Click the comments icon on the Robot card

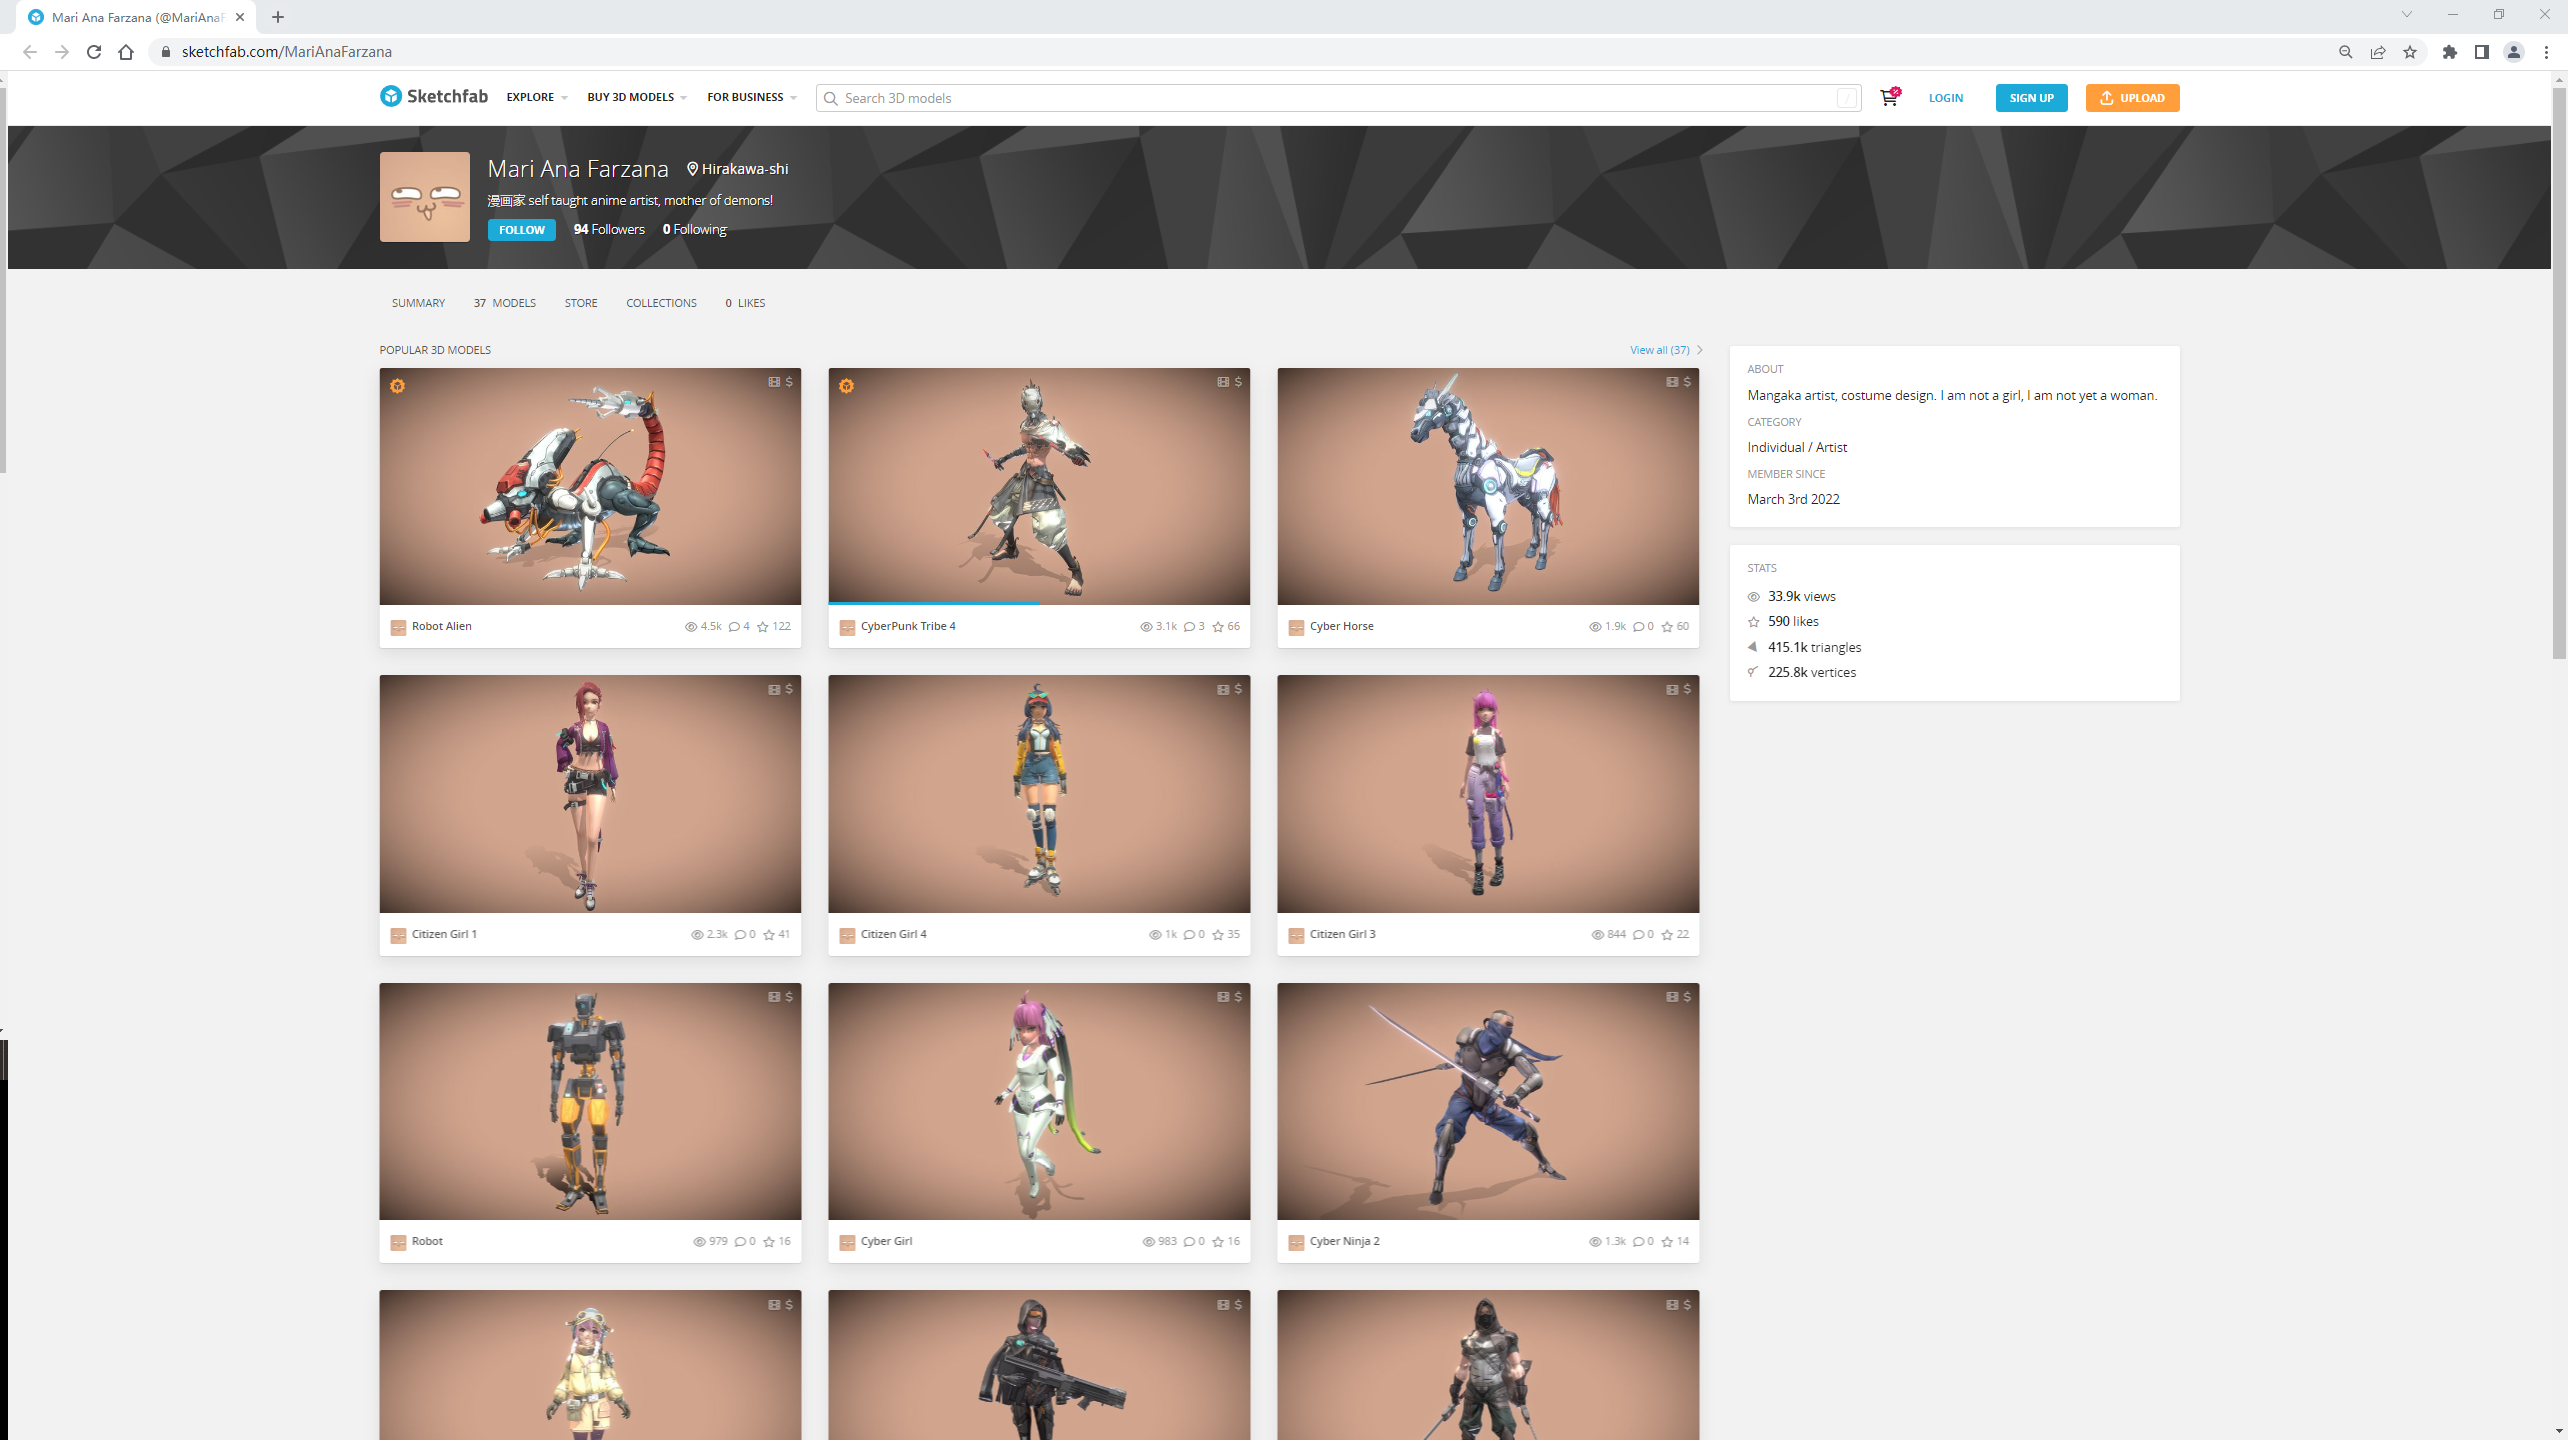[740, 1242]
